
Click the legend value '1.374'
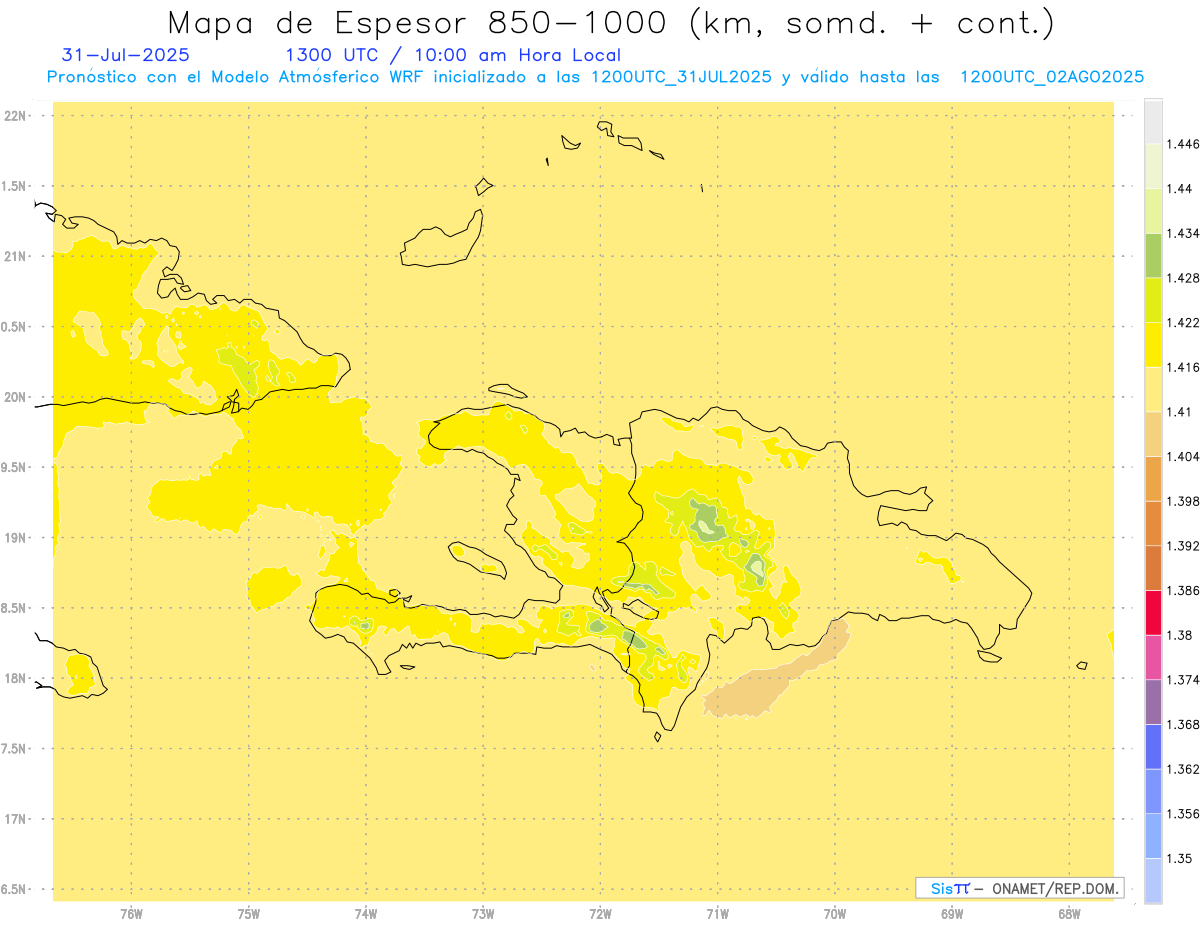click(1182, 680)
